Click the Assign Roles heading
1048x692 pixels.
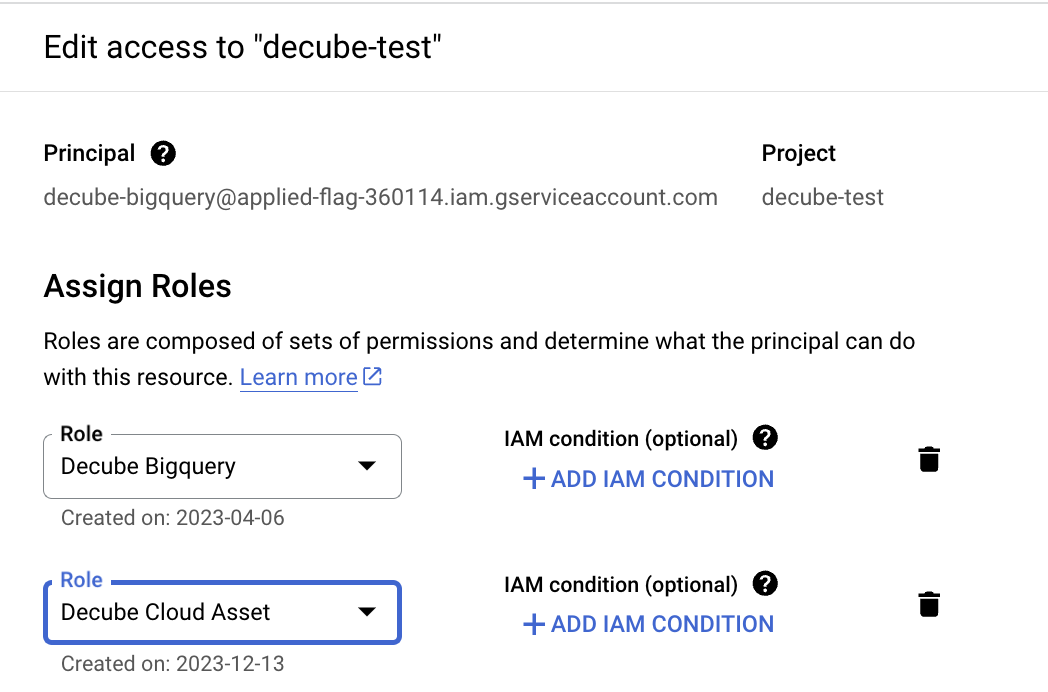pyautogui.click(x=137, y=287)
